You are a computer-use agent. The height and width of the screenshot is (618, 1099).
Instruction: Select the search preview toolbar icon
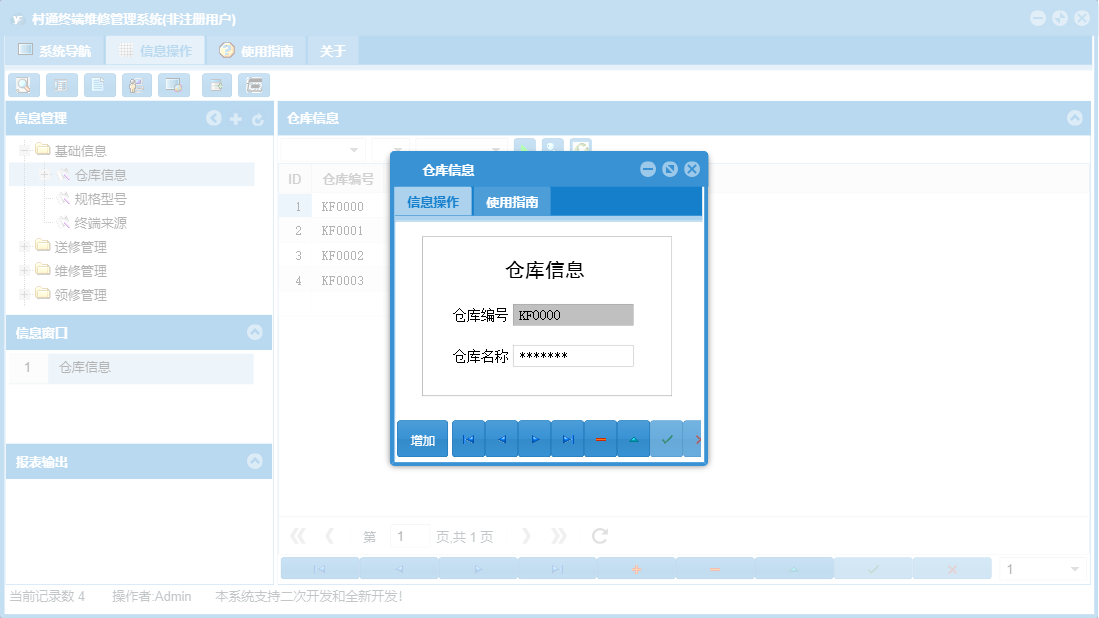tap(24, 85)
